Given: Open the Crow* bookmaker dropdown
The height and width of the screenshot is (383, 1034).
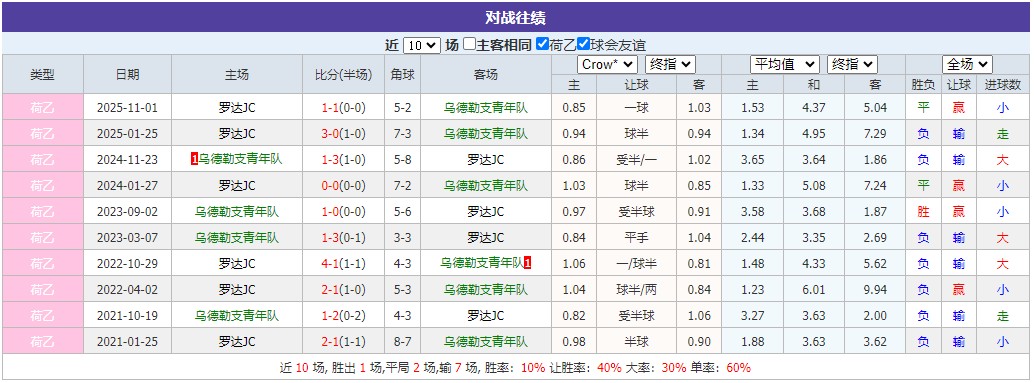Looking at the screenshot, I should point(607,65).
